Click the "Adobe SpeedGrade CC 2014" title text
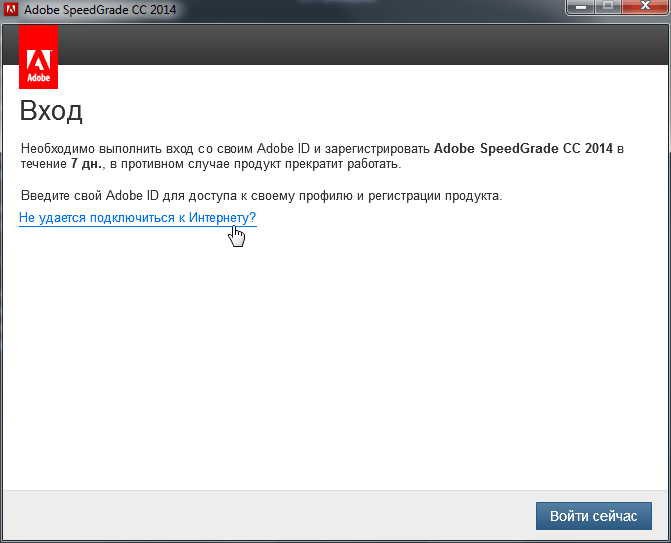 tap(100, 9)
